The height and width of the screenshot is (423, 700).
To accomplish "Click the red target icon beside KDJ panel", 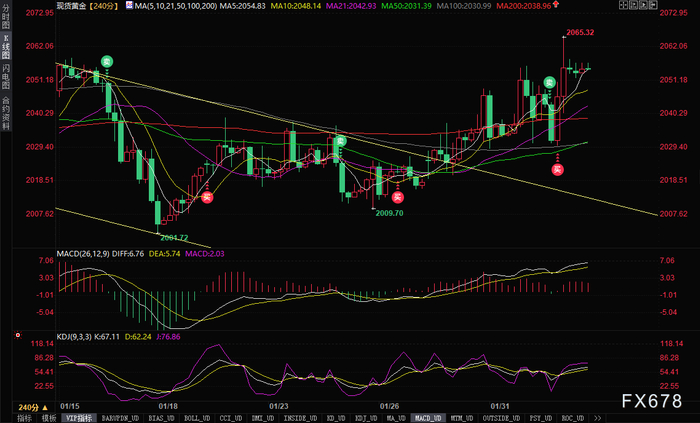I will tap(18, 335).
